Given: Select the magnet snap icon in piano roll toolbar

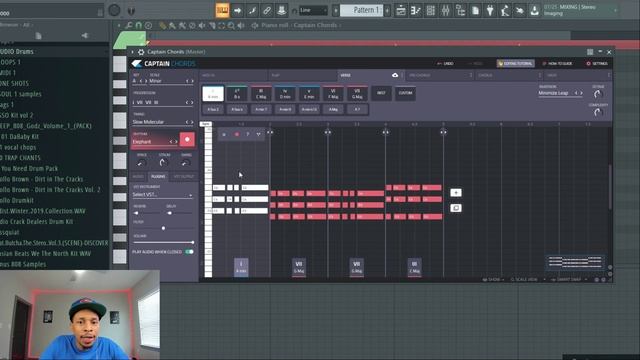Looking at the screenshot, I should (138, 25).
